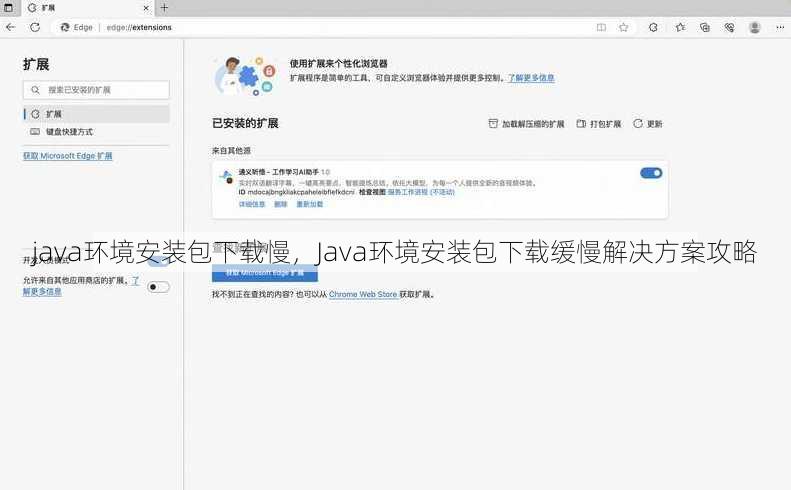This screenshot has width=791, height=490.
Task: Disable the 通义听悟 extension toggle
Action: tap(651, 173)
